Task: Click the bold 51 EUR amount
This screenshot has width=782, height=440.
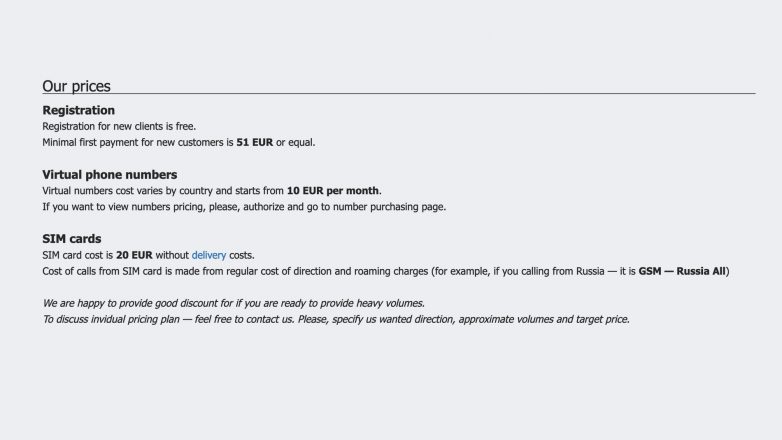Action: click(x=254, y=142)
